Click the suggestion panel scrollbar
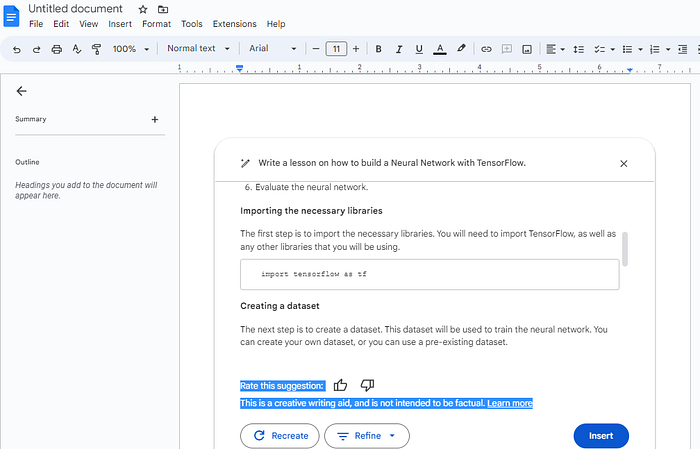Screen dimensions: 700x449 [625, 249]
